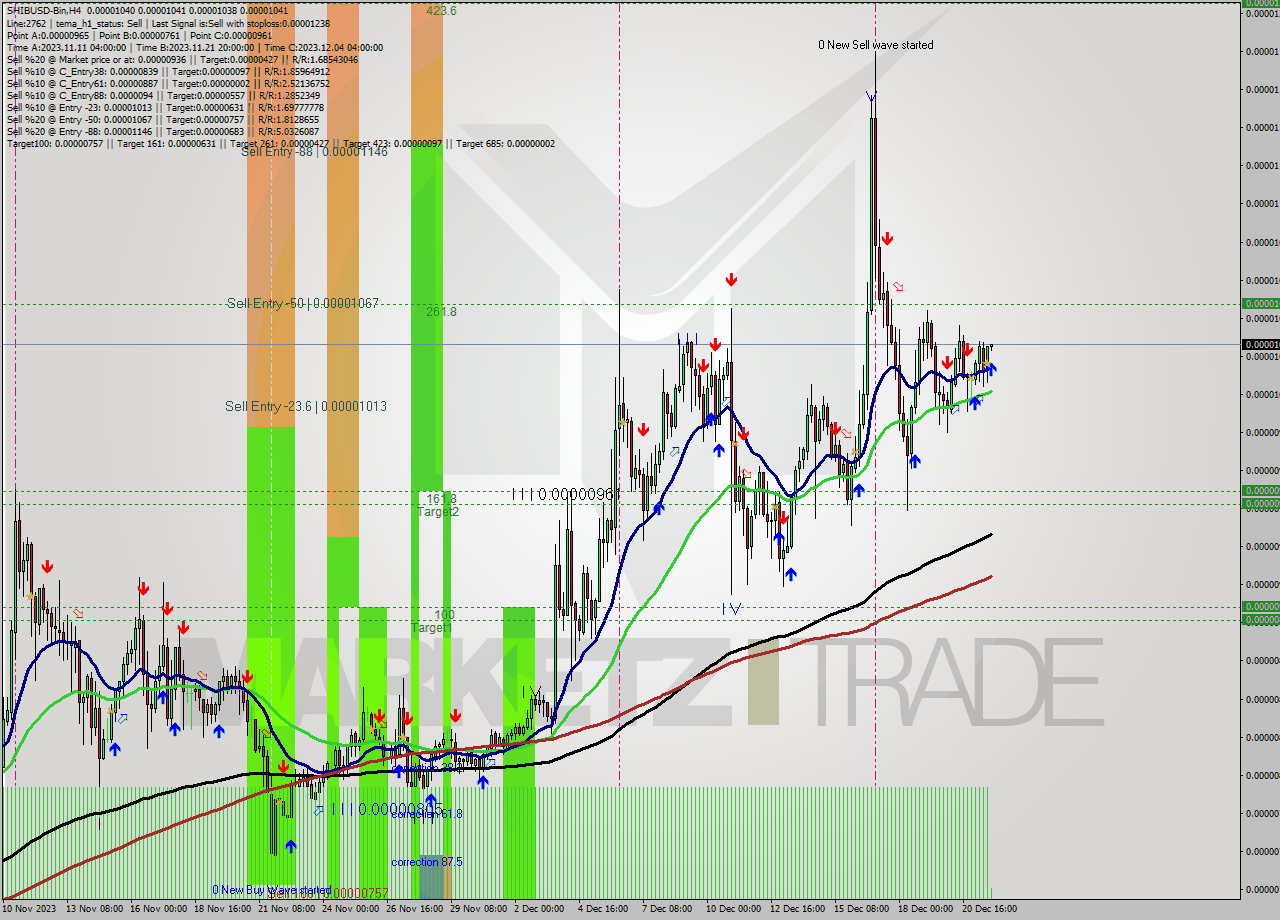Click the 'Sell Entry -50 | 0.00001067' label

point(303,303)
